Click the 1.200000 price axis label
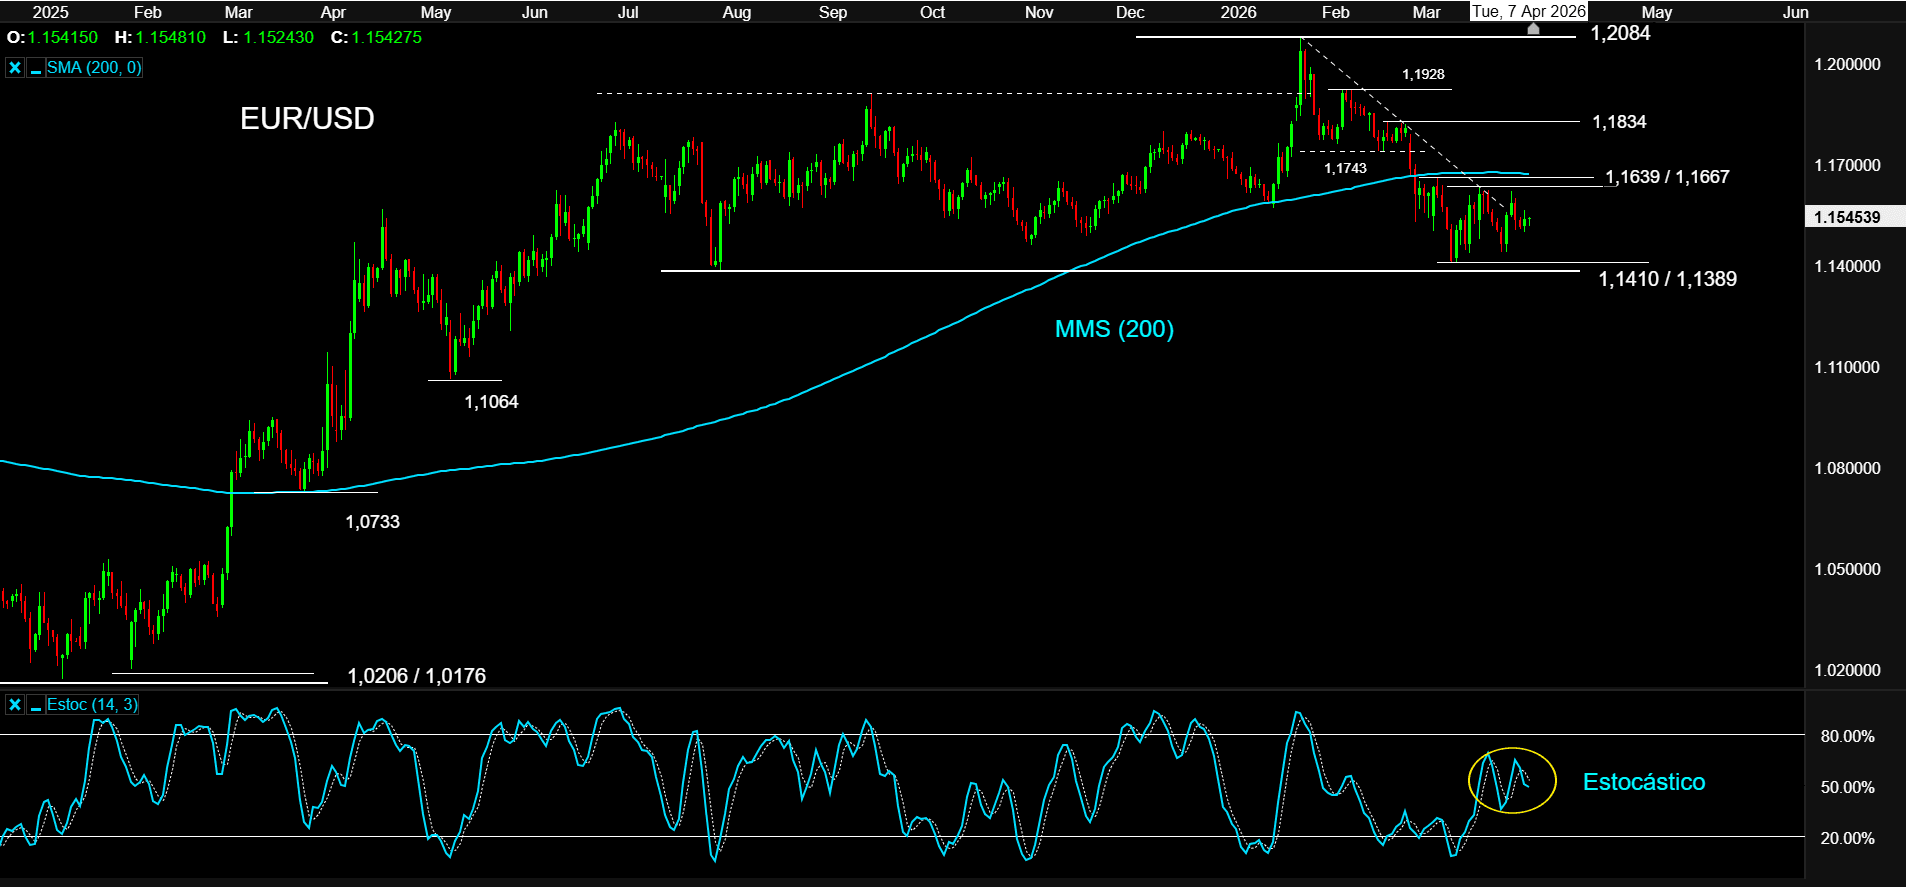Viewport: 1906px width, 887px height. point(1847,64)
